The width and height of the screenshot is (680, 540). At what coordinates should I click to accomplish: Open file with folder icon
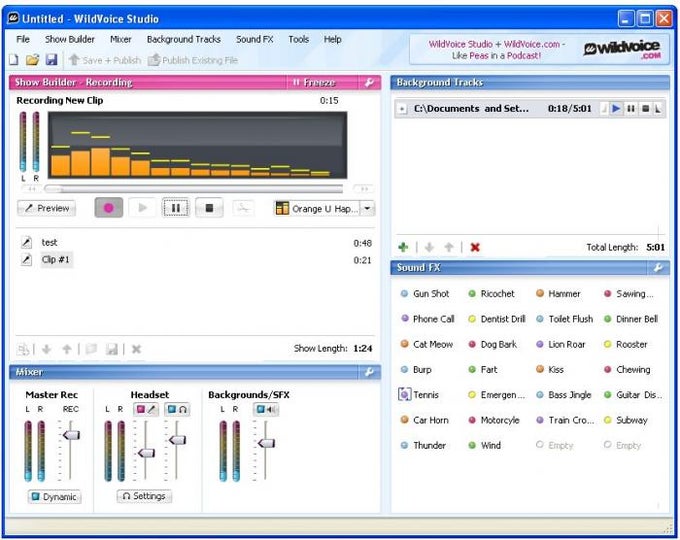point(33,60)
